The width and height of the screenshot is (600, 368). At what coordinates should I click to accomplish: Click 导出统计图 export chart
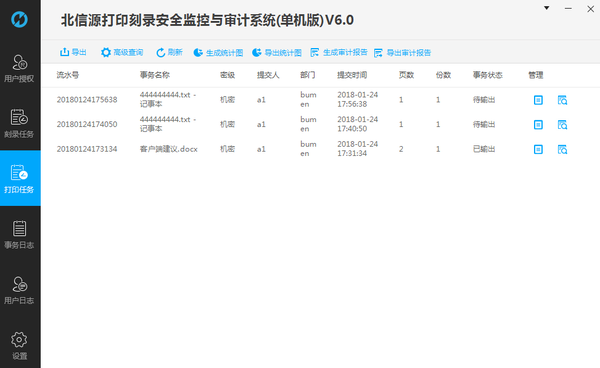pyautogui.click(x=277, y=53)
